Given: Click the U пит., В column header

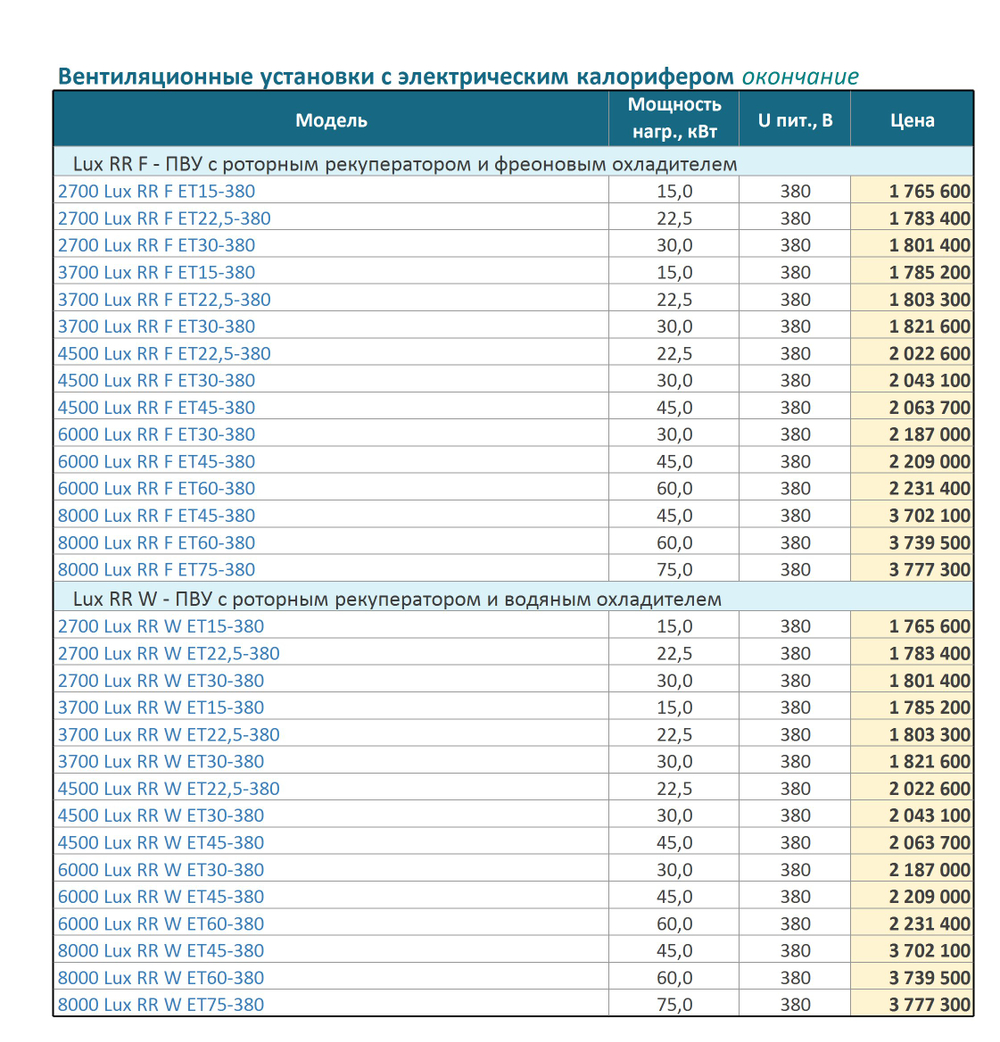Looking at the screenshot, I should pos(795,120).
